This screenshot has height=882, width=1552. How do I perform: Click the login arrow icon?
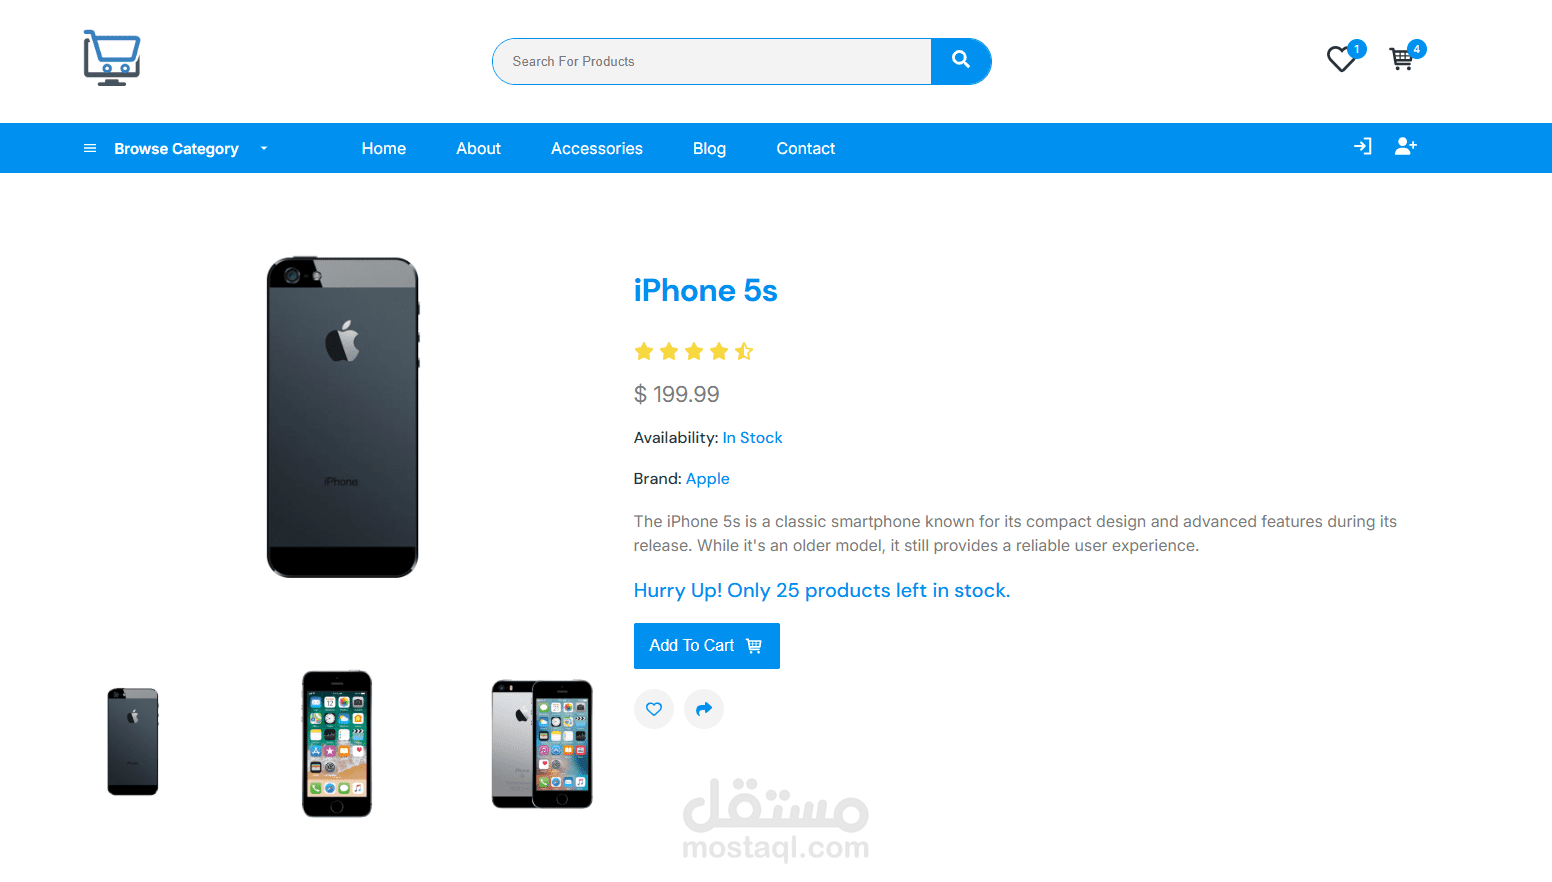pos(1362,147)
